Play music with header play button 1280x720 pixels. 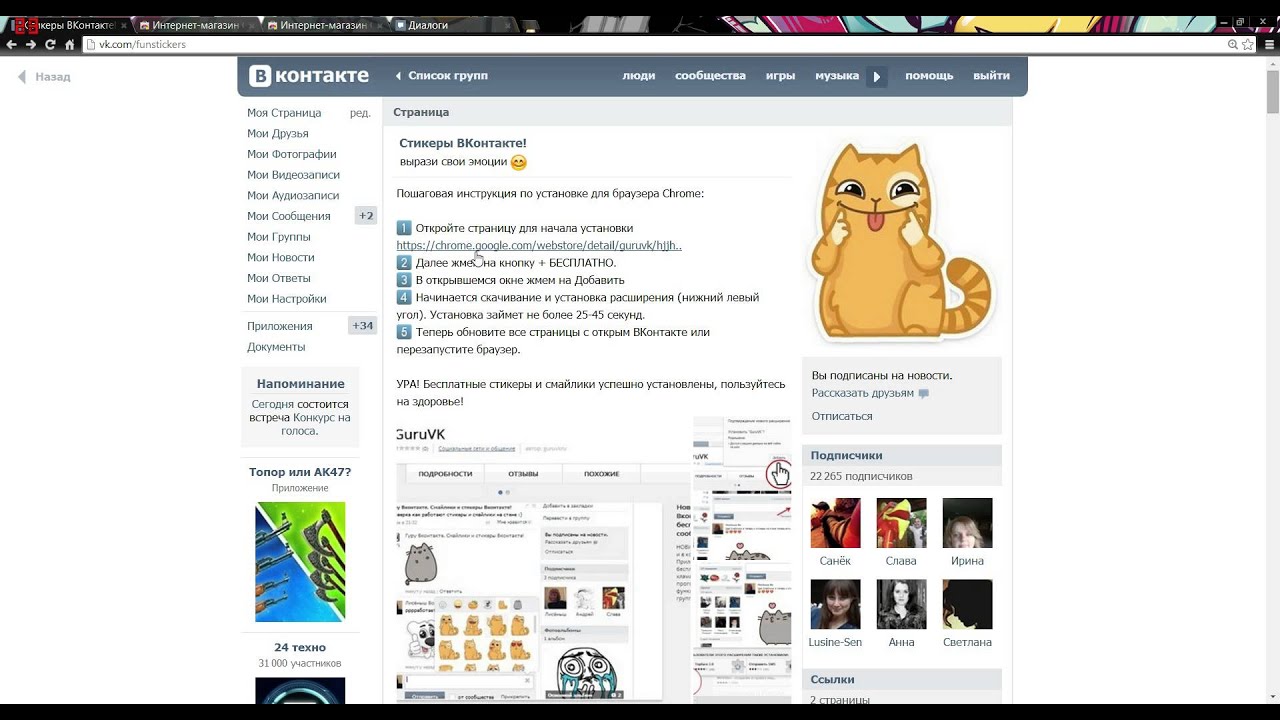point(877,76)
